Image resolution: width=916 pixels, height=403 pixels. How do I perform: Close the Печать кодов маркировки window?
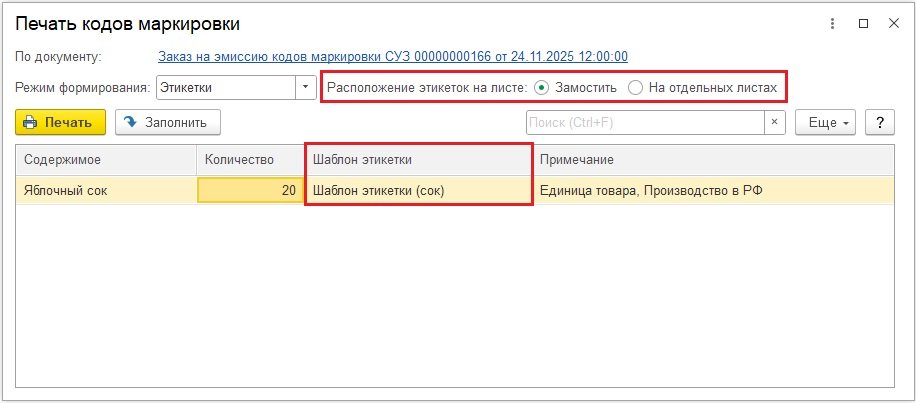(x=891, y=22)
